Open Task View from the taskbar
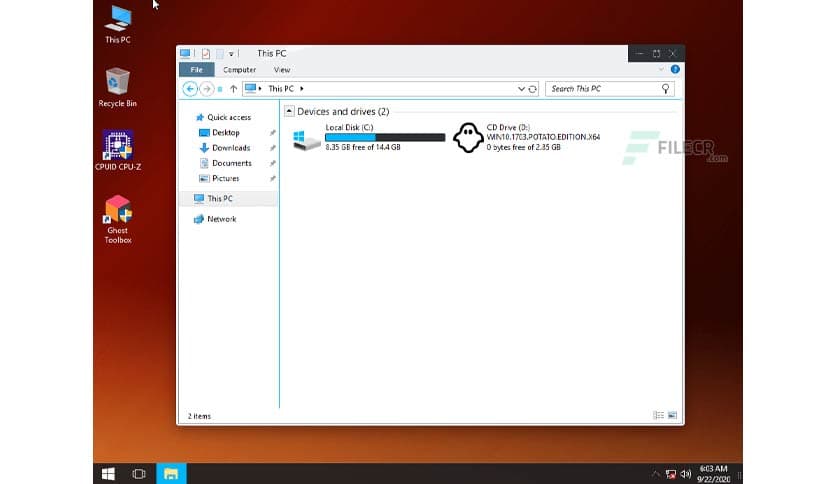Viewport: 836px width, 484px height. pyautogui.click(x=139, y=473)
